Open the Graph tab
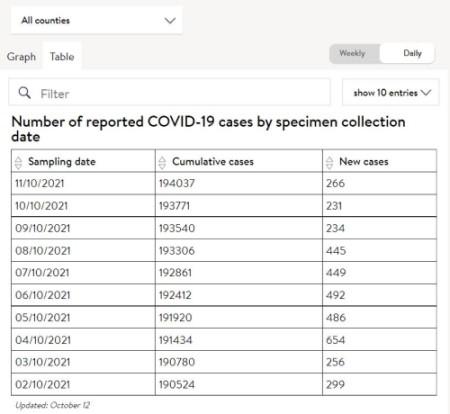The width and height of the screenshot is (450, 414). 21,57
